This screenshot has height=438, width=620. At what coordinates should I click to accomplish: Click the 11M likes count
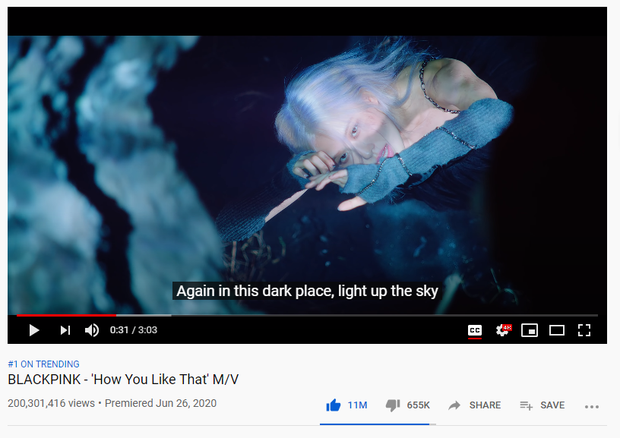point(357,405)
